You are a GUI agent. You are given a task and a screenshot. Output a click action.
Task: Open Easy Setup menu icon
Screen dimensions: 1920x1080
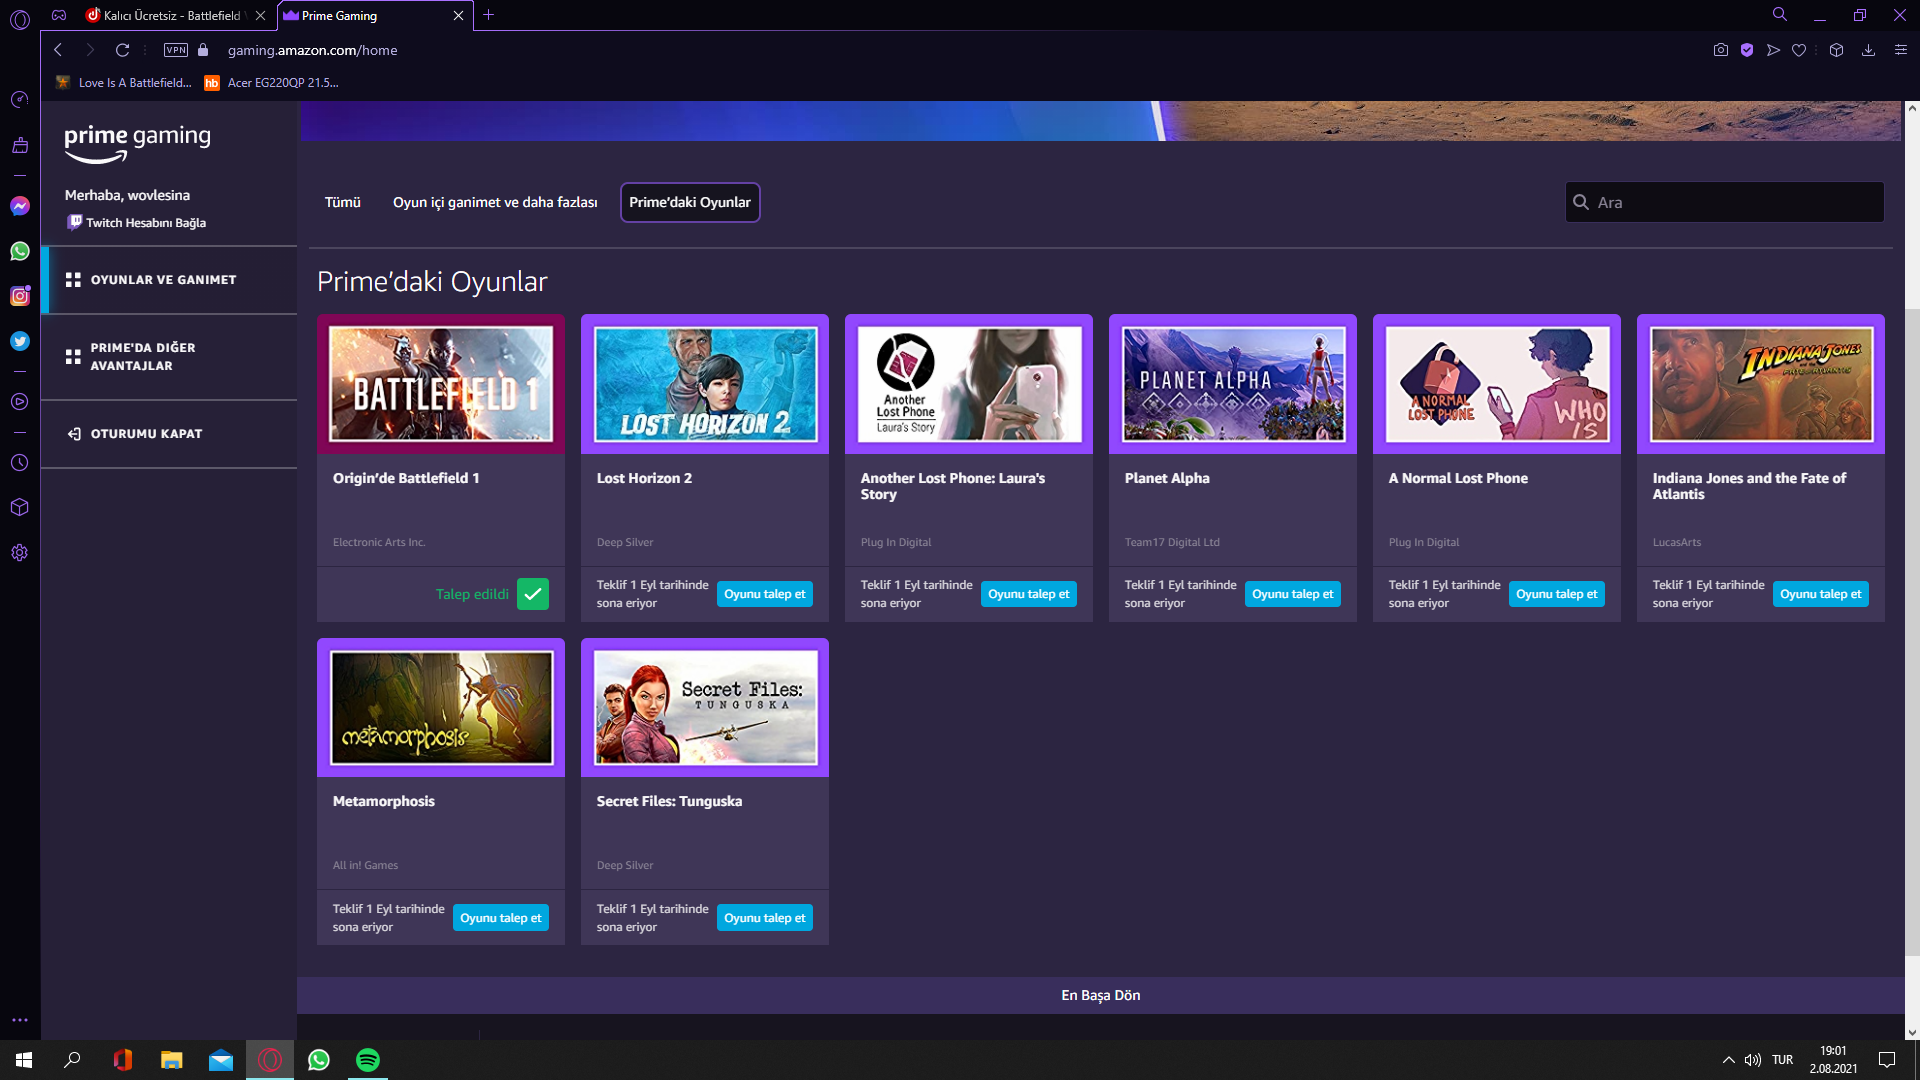(1901, 50)
